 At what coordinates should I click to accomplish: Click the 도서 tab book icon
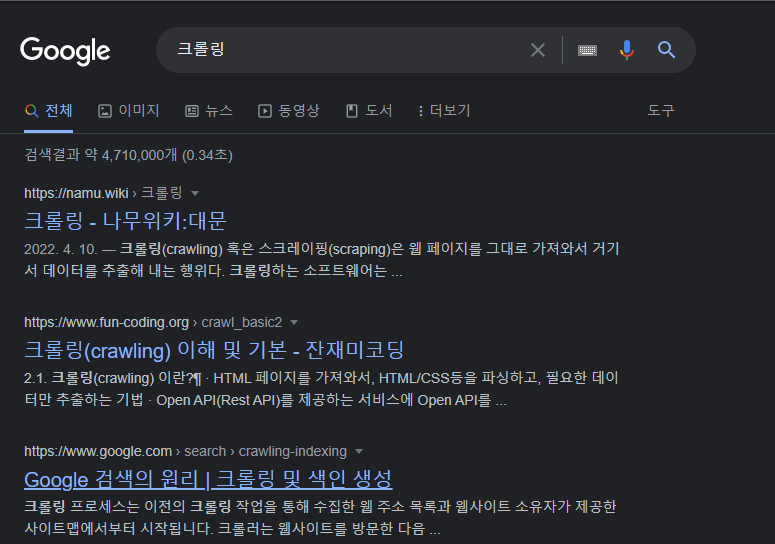tap(351, 111)
